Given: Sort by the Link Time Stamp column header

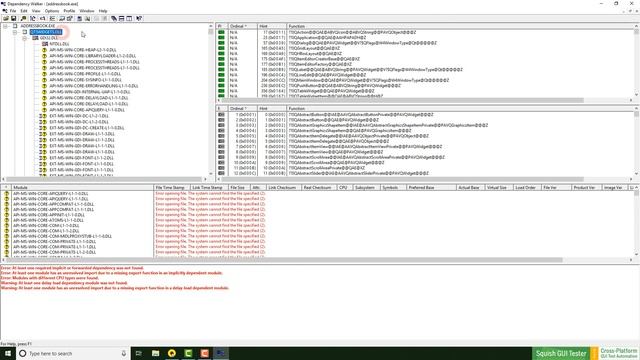Looking at the screenshot, I should coord(208,187).
